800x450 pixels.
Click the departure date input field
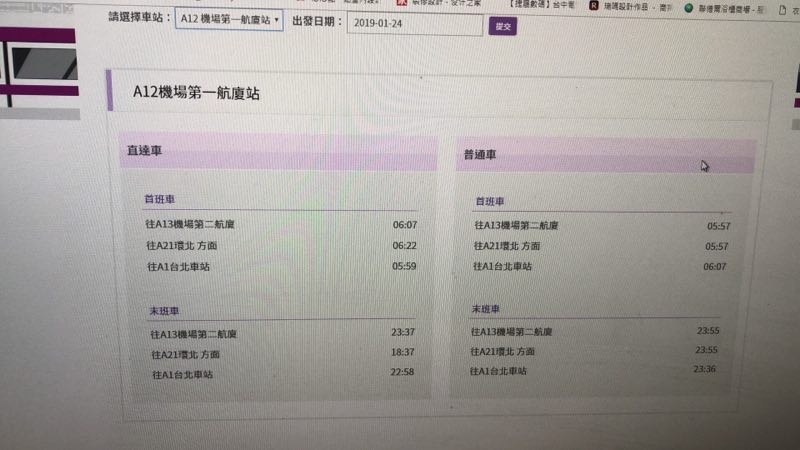(414, 23)
